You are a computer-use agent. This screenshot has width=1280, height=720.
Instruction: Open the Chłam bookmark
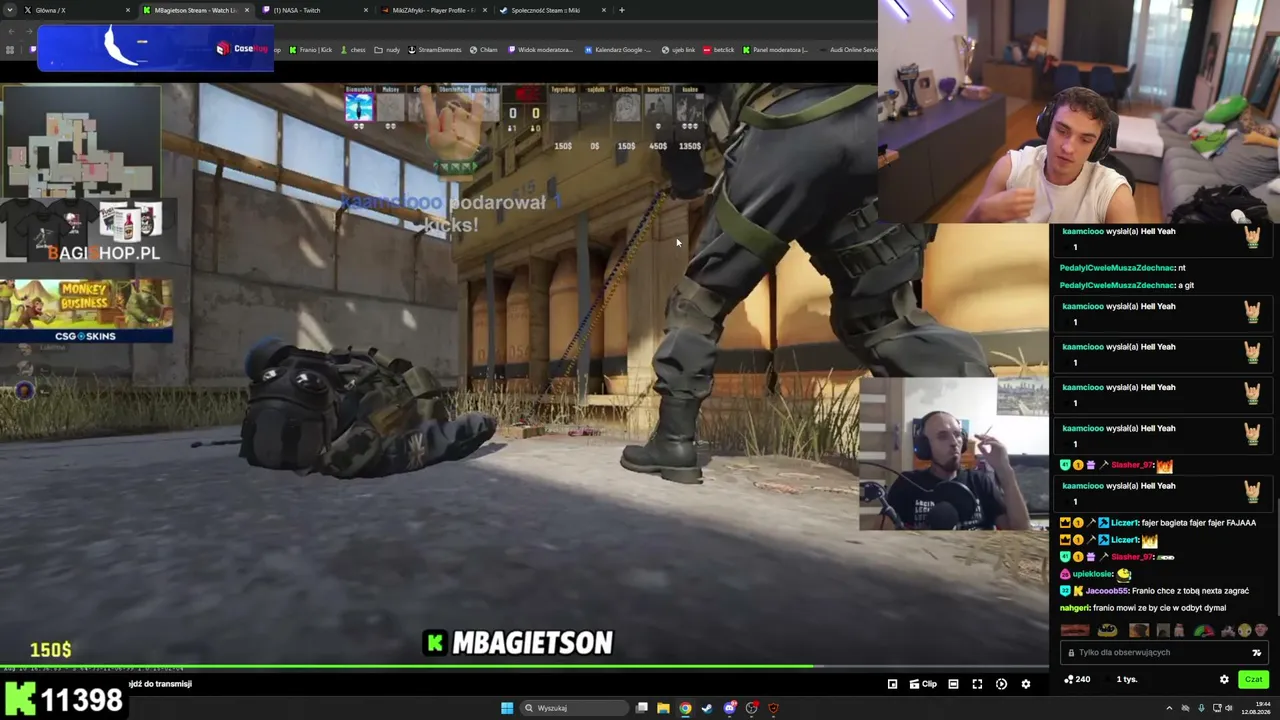coord(484,50)
